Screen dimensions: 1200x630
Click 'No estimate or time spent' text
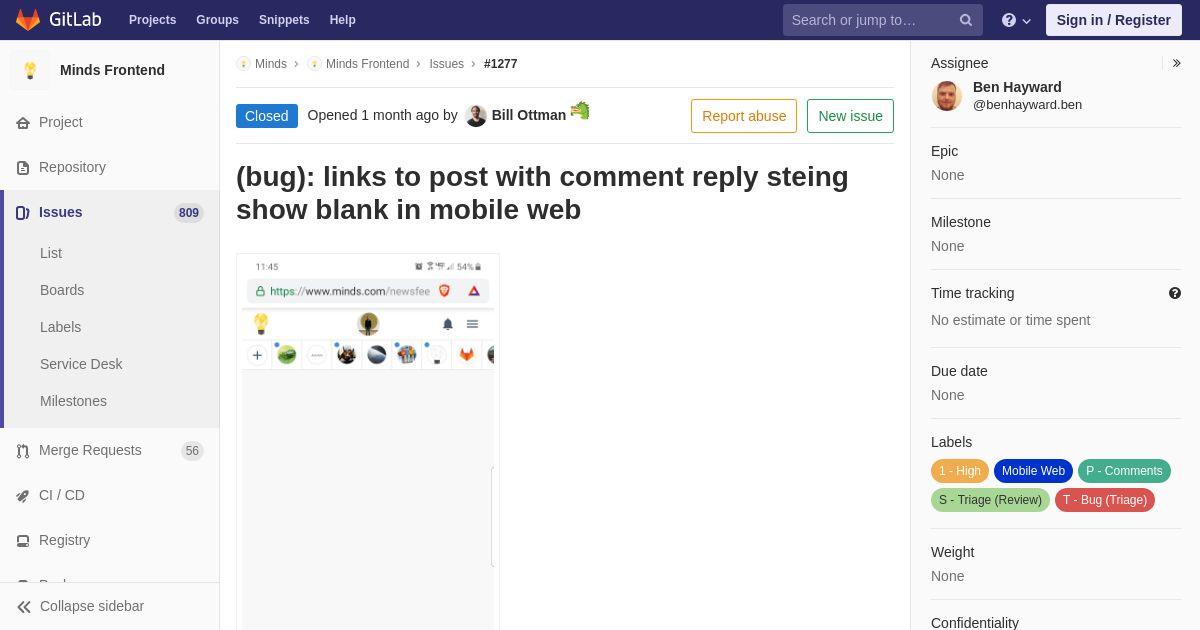click(1010, 320)
